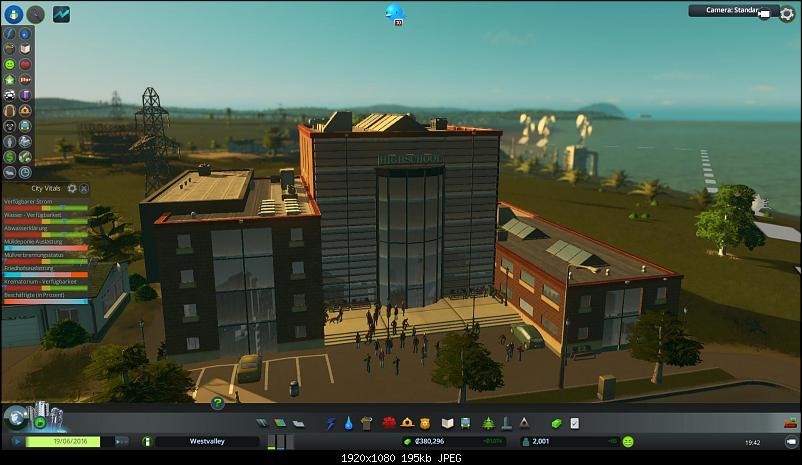Show the water info view
Viewport: 802px width, 465px height.
click(25, 34)
